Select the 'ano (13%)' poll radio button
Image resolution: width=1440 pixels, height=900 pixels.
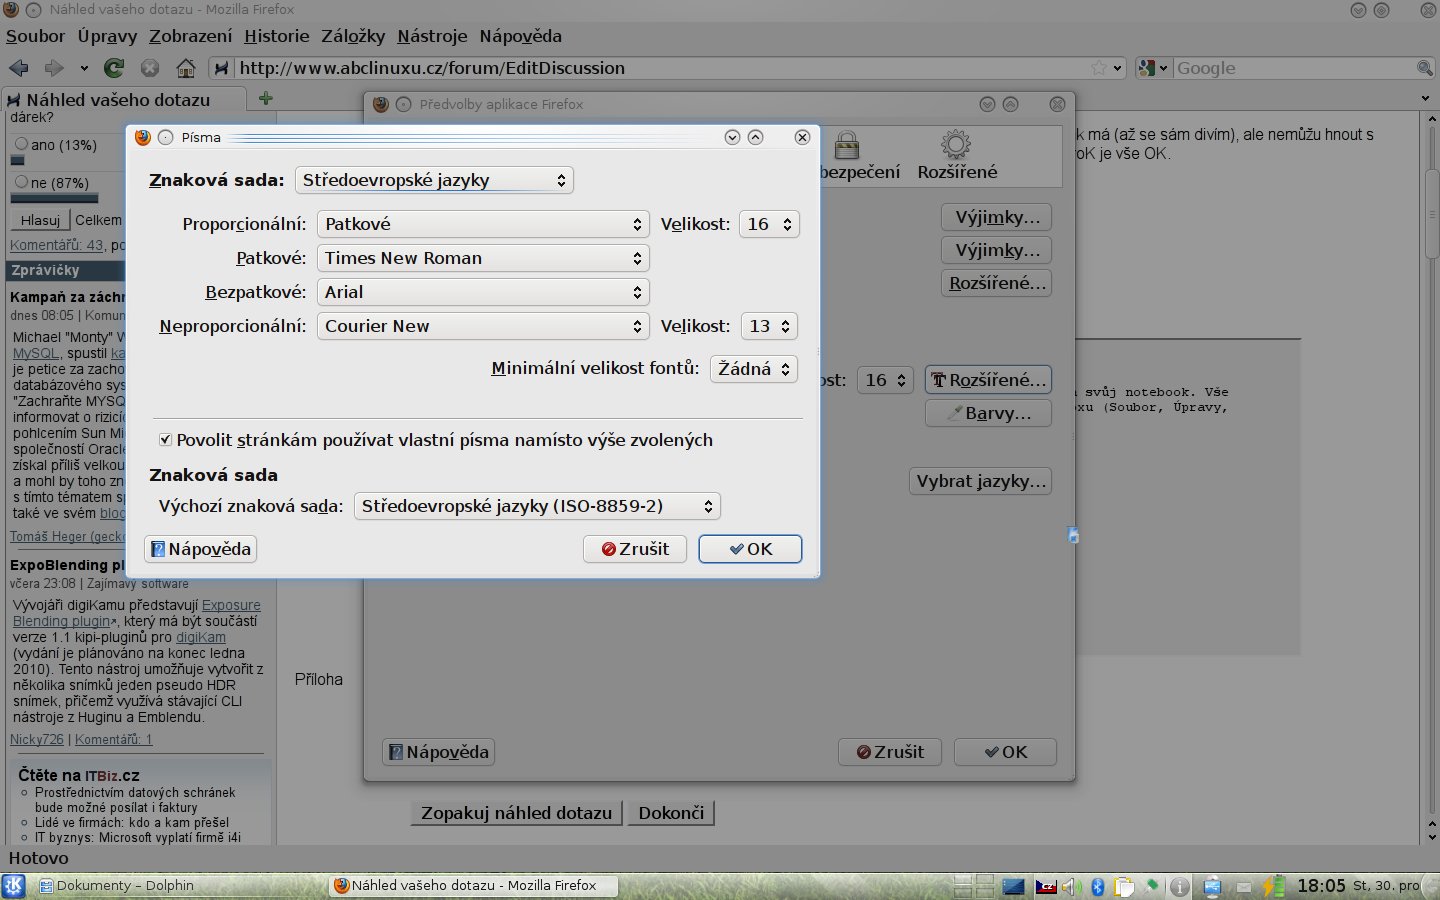[x=21, y=144]
